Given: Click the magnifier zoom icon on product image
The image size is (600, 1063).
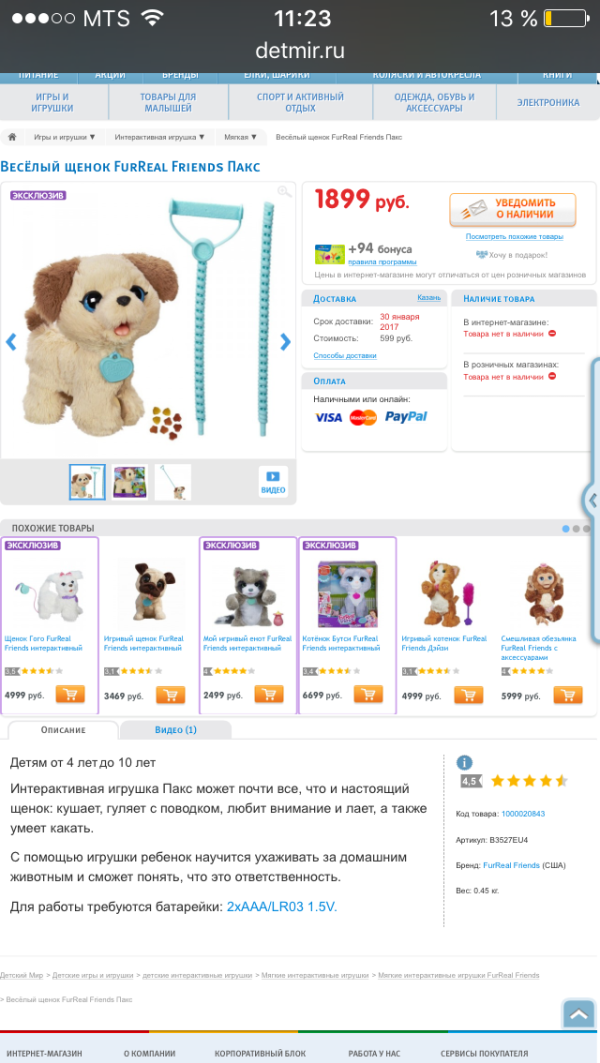Looking at the screenshot, I should [285, 192].
